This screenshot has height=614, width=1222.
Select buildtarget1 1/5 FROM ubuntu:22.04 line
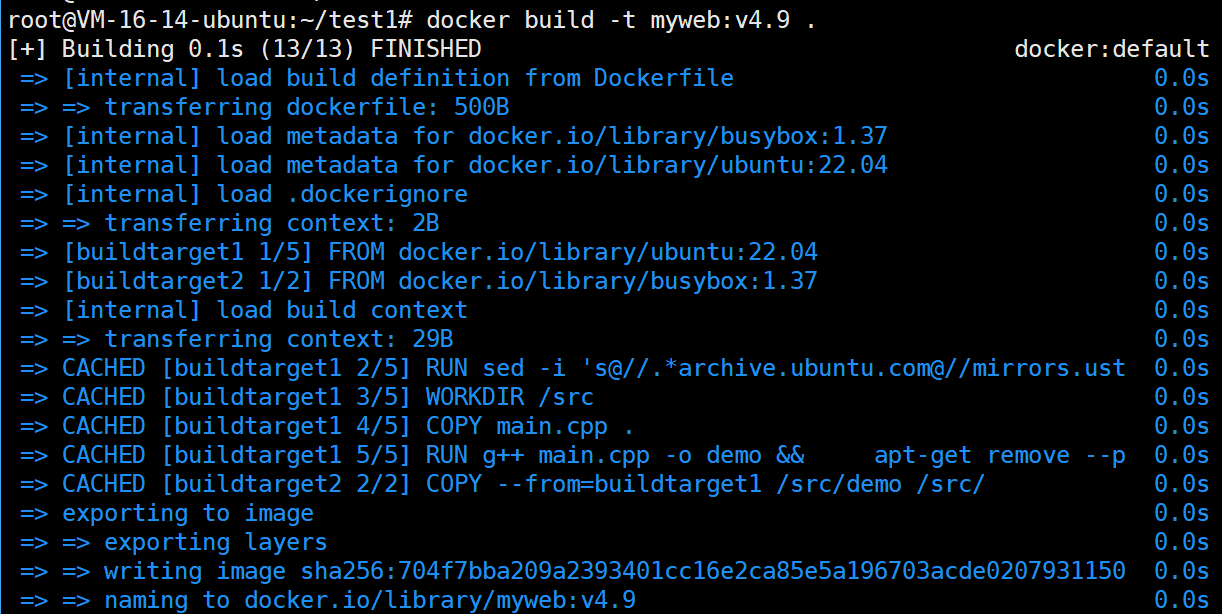tap(419, 252)
